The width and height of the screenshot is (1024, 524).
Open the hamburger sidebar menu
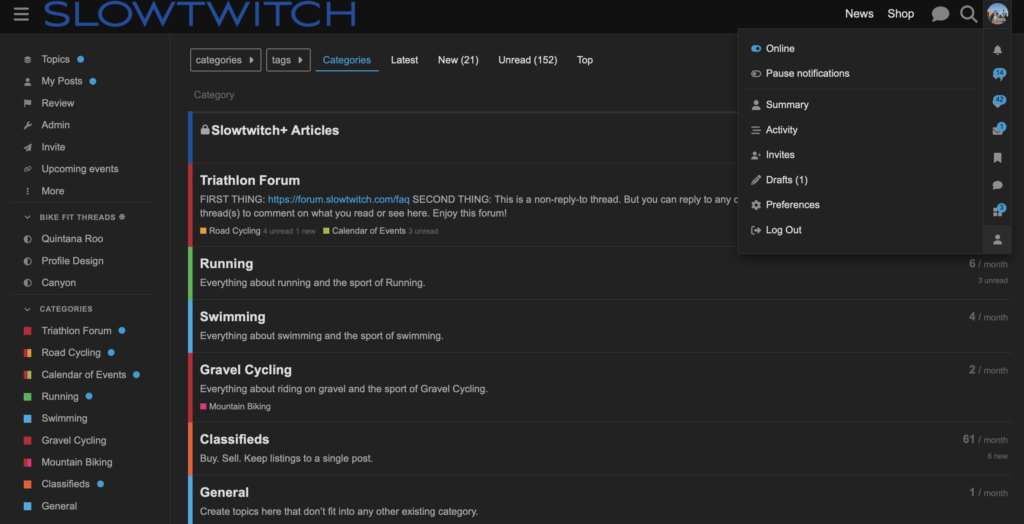[x=21, y=14]
